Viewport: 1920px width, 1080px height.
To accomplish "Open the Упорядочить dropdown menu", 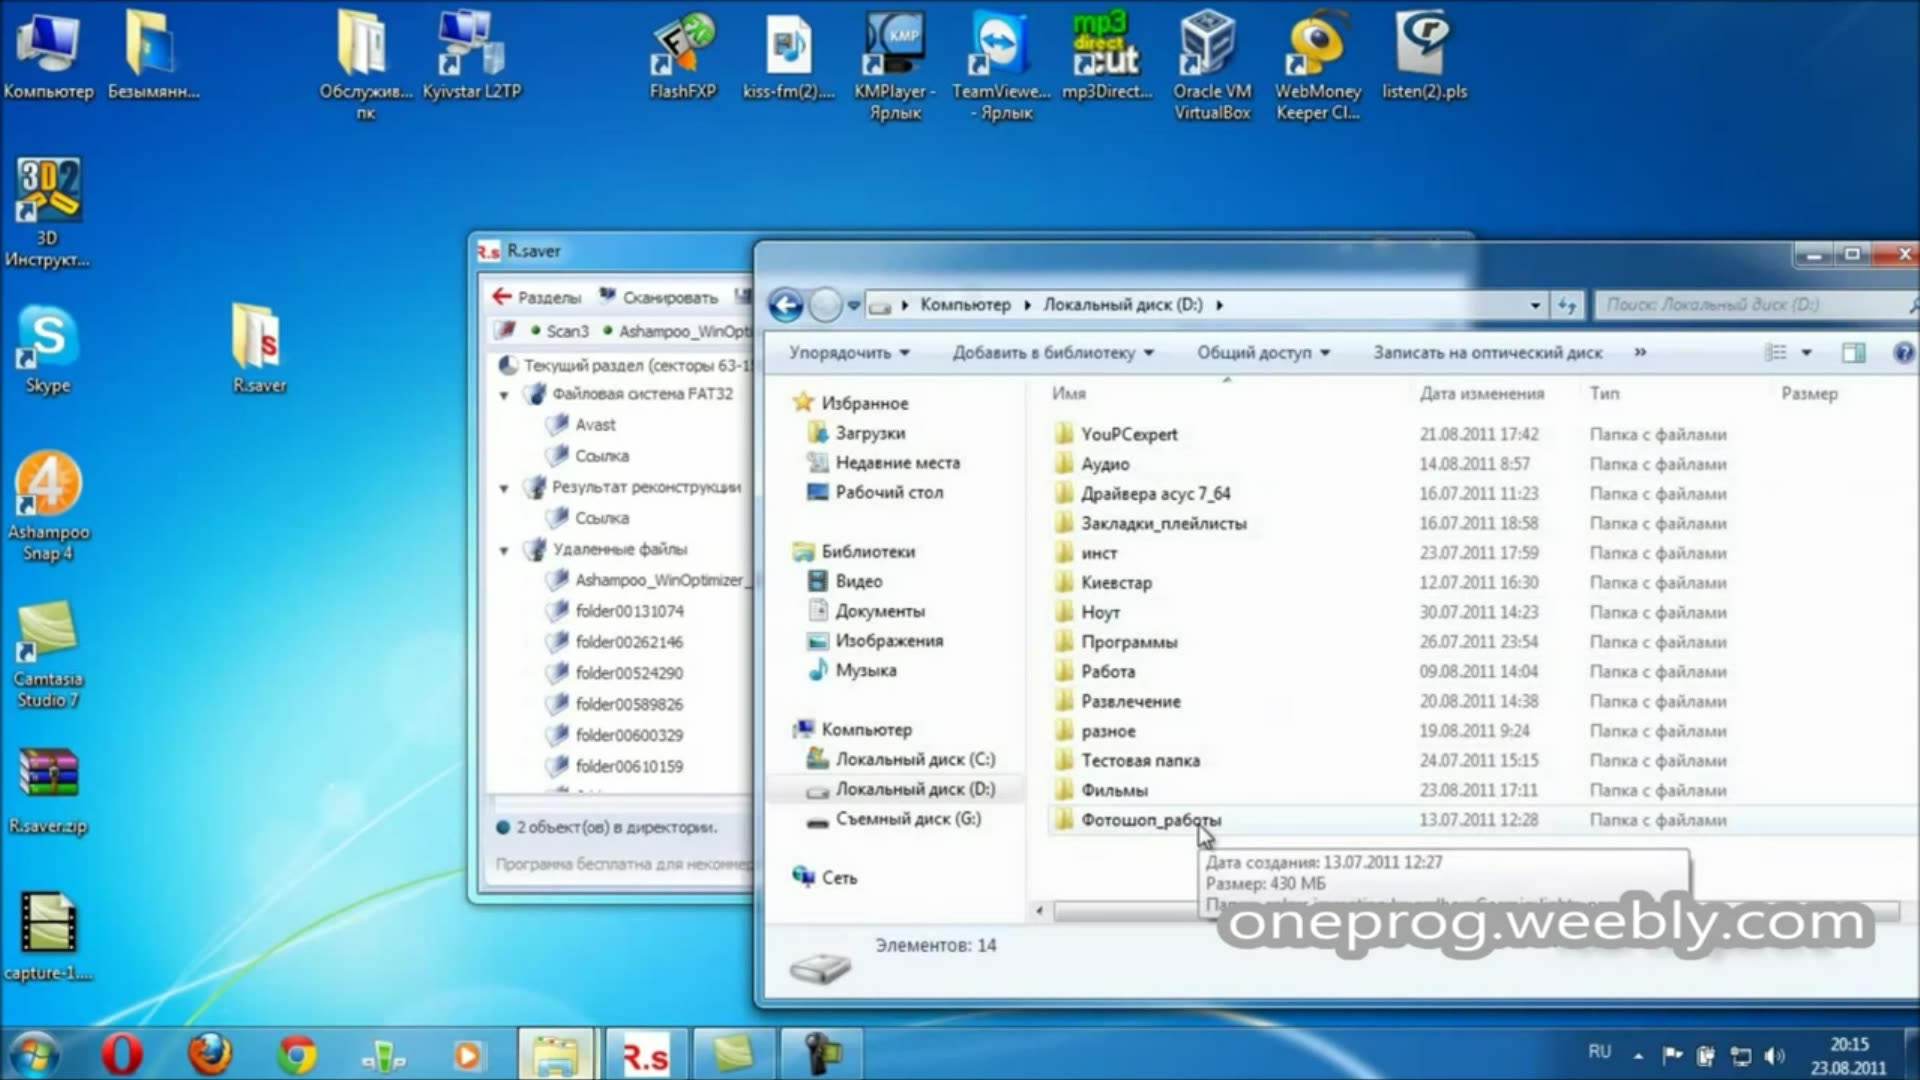I will [849, 352].
